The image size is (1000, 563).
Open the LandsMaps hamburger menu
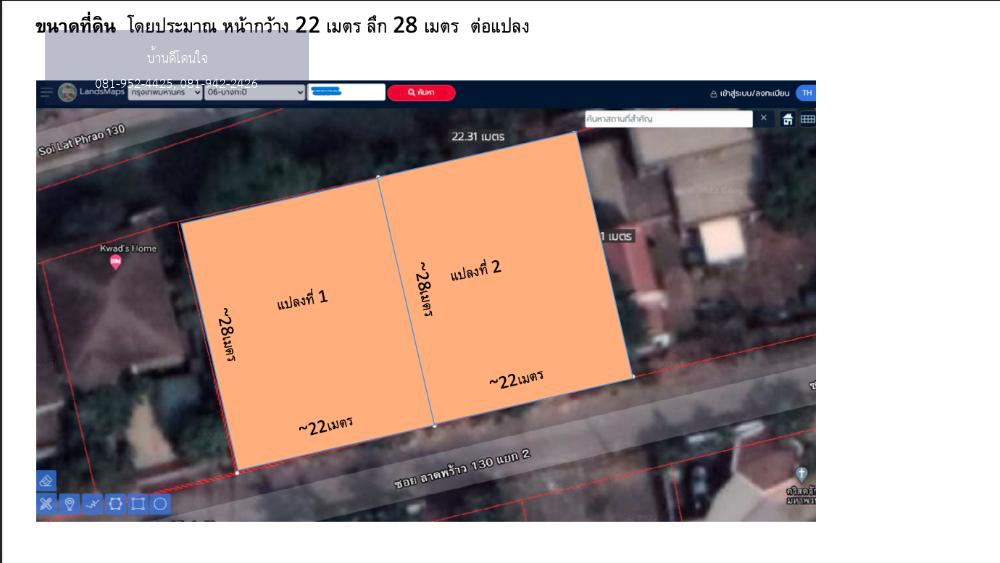[46, 92]
